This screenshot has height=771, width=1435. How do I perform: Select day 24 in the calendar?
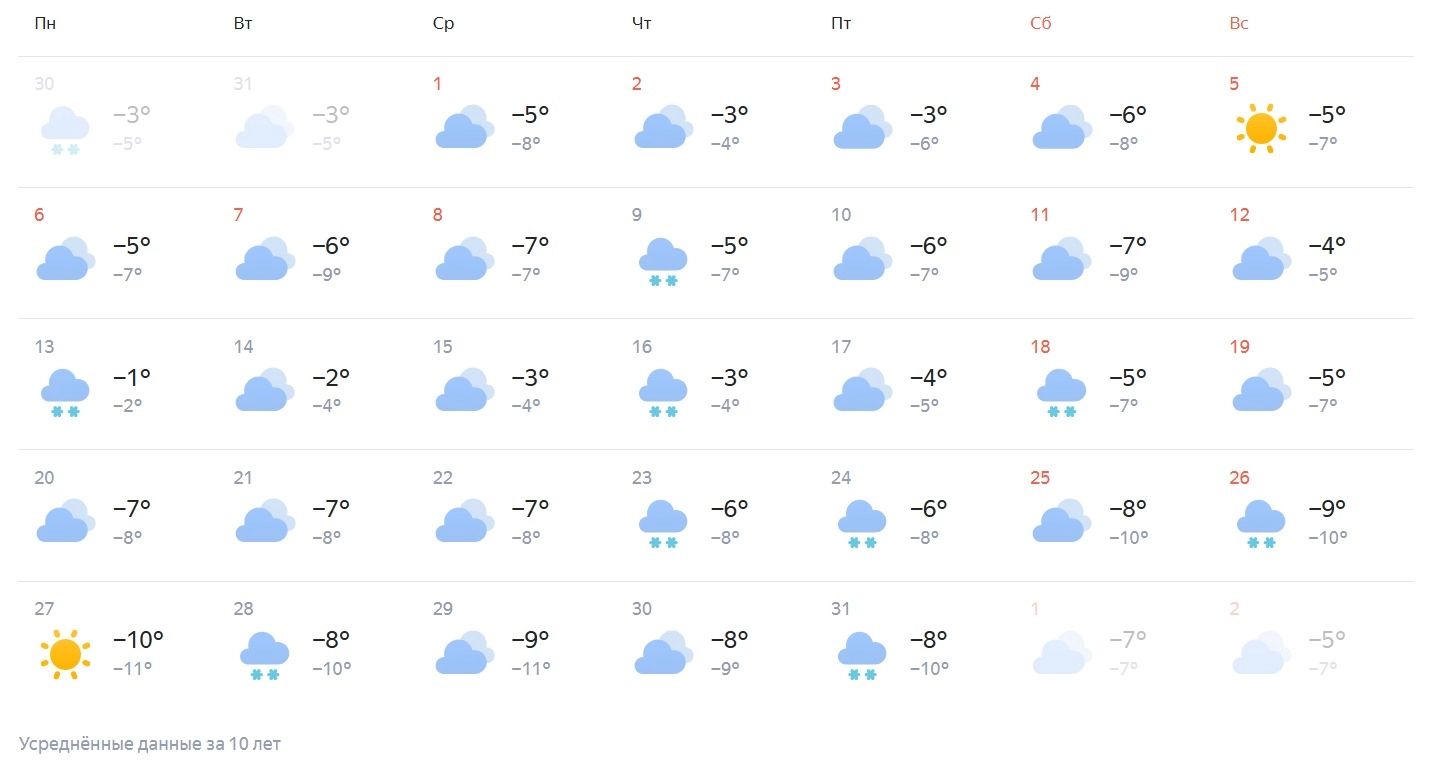841,478
